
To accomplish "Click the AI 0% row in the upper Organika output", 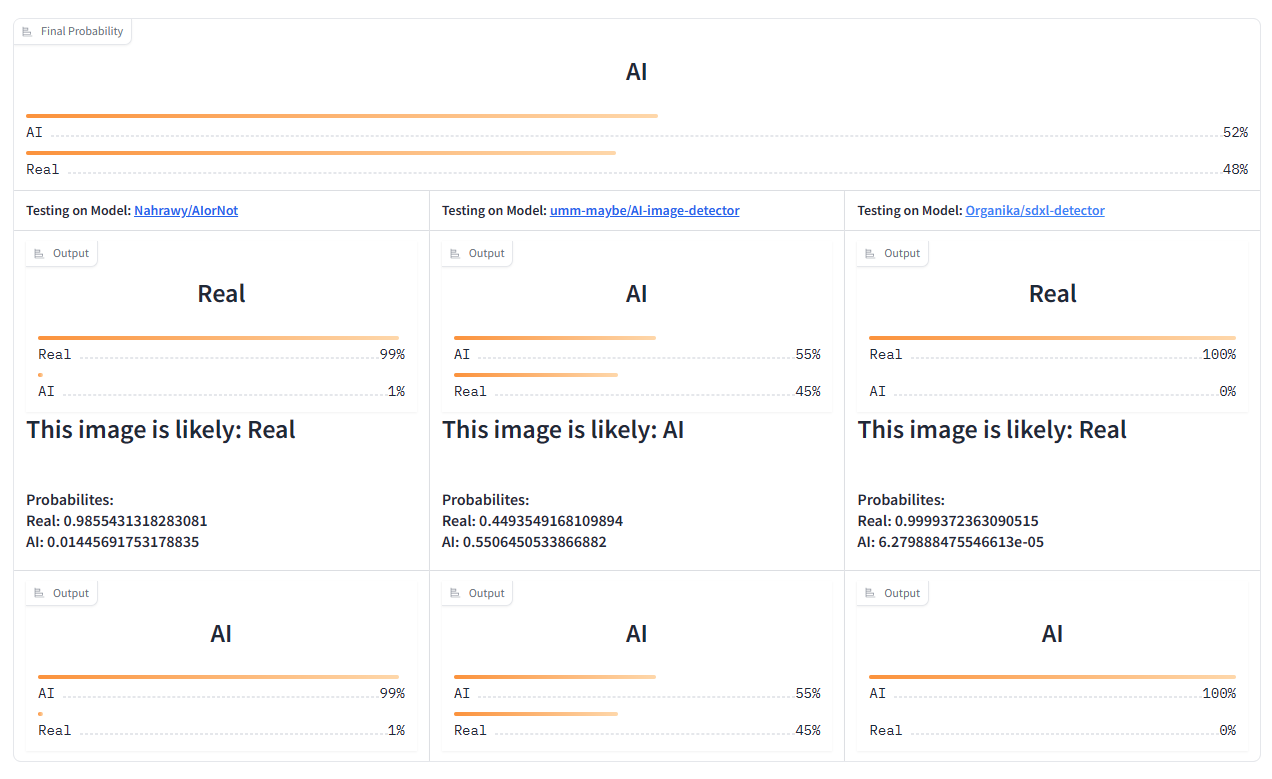I will coord(1052,392).
